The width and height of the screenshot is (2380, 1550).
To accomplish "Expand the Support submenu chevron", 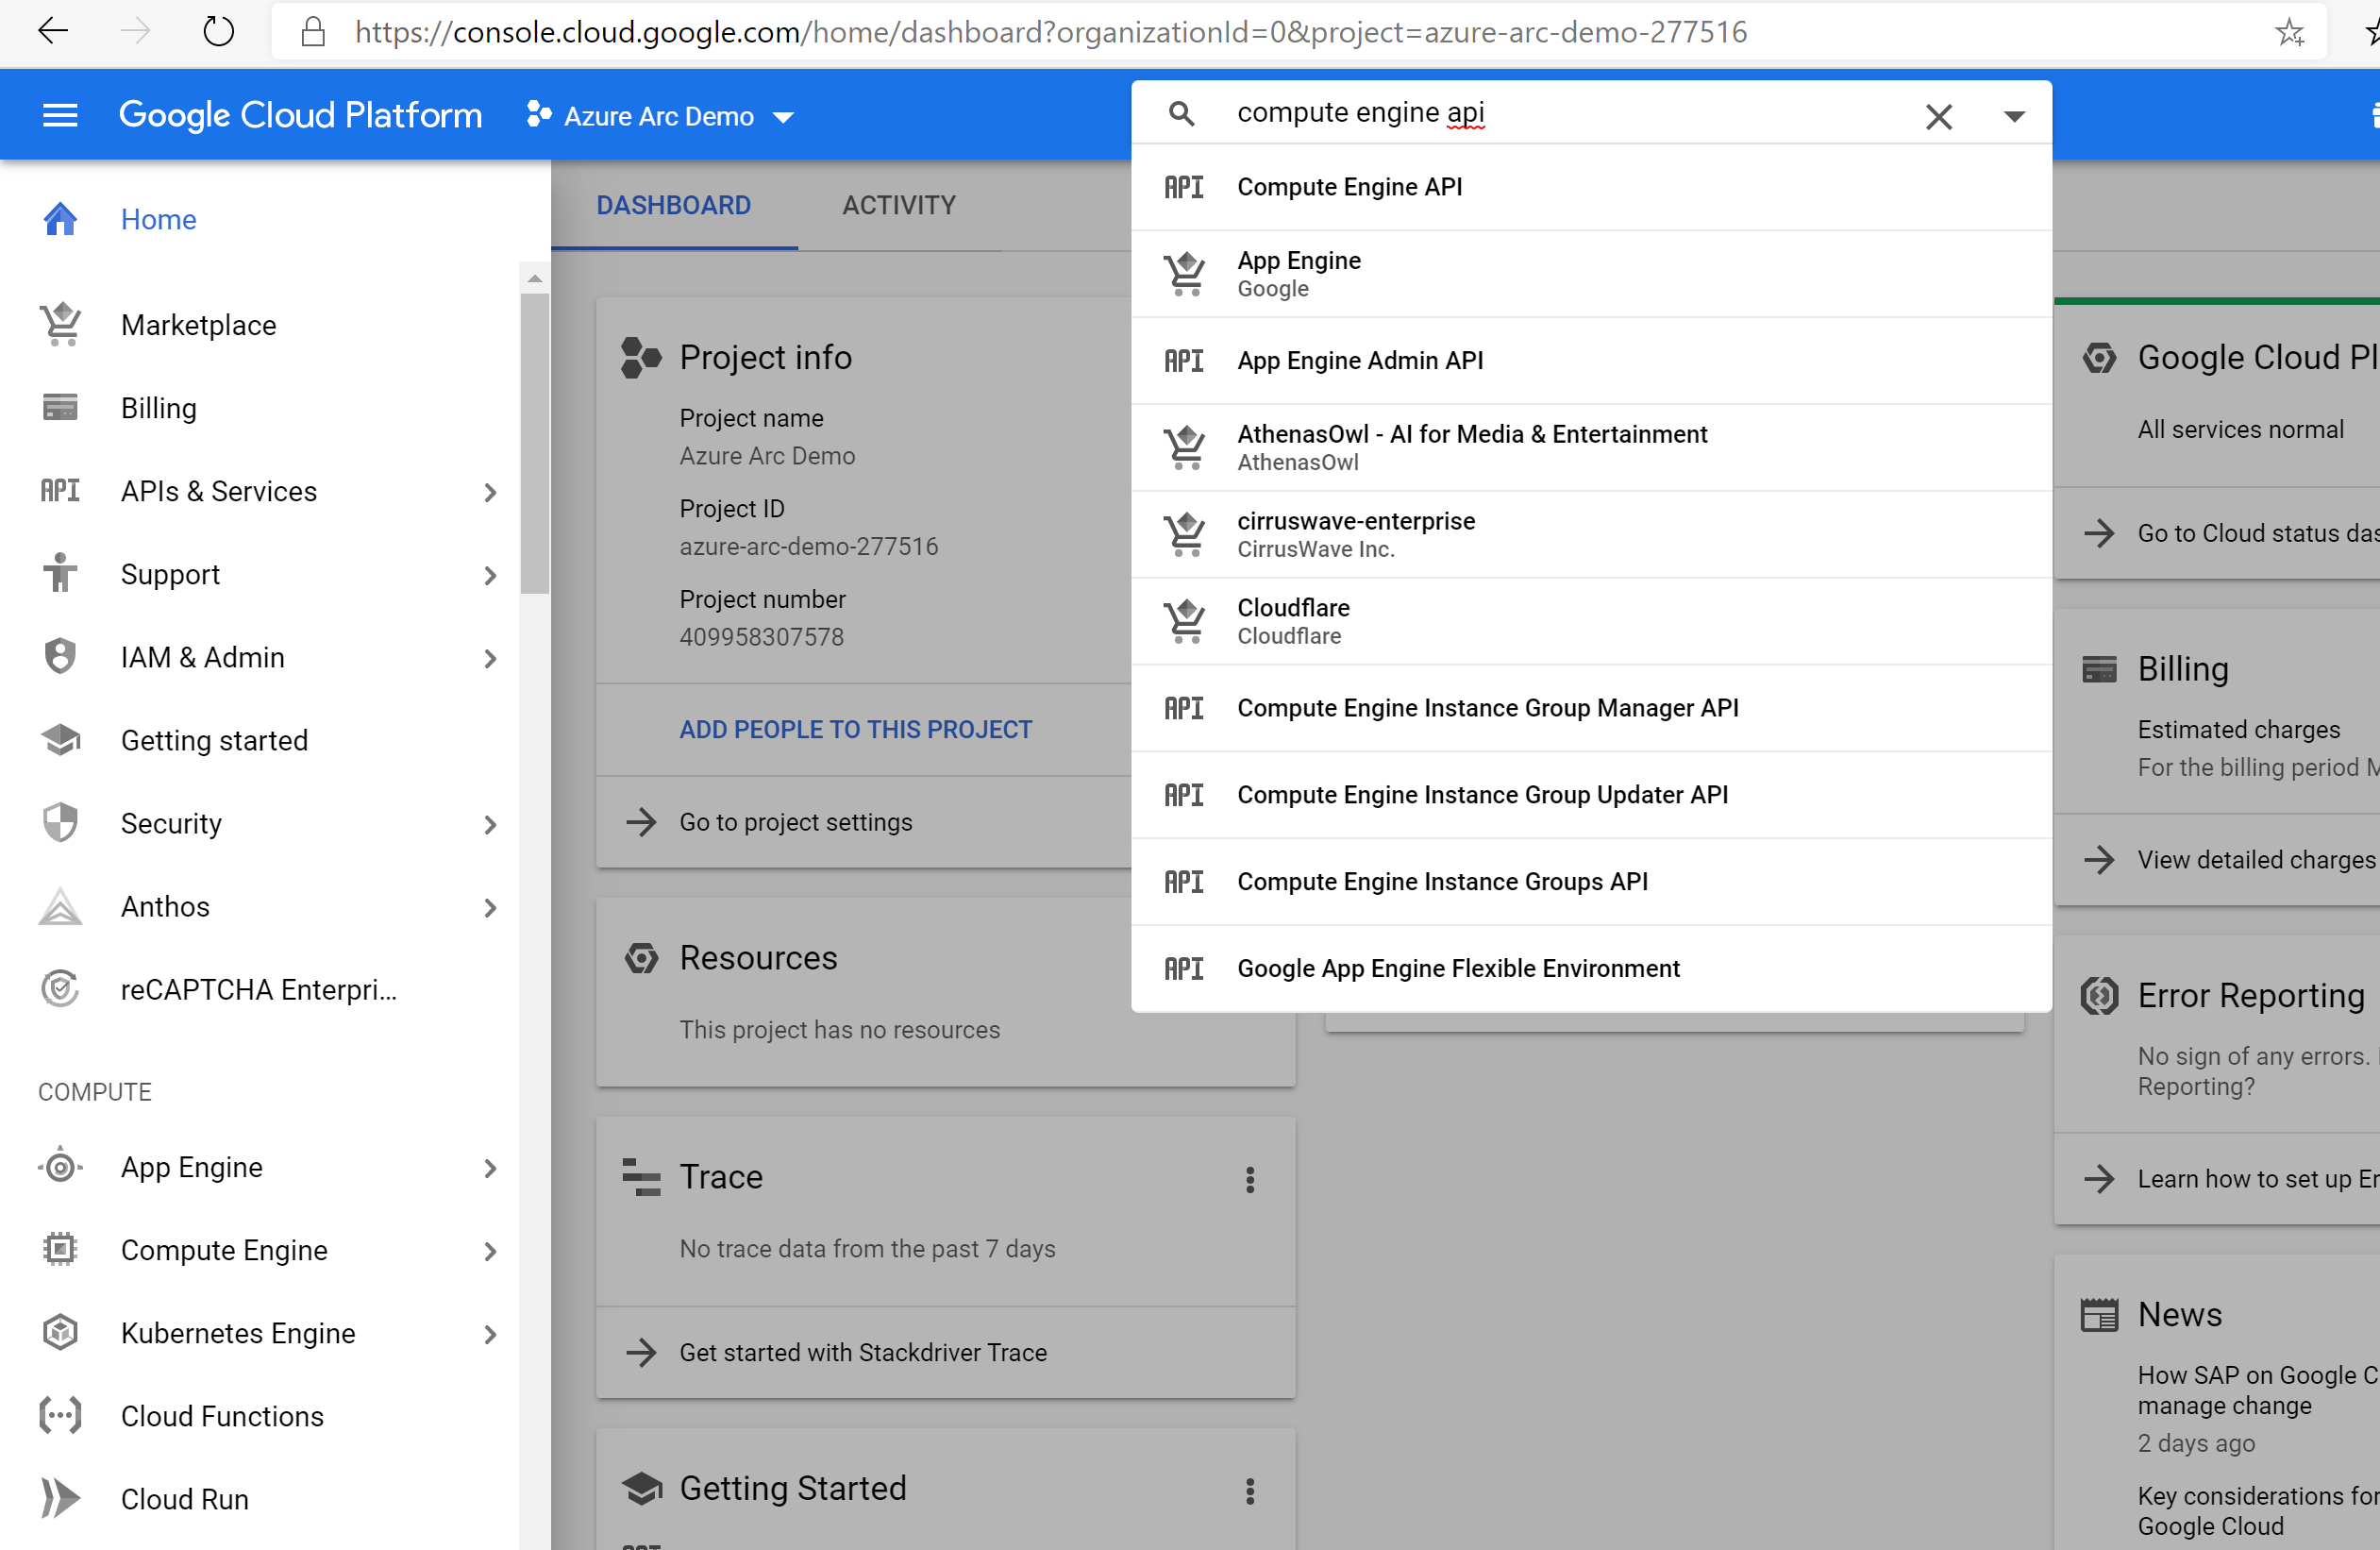I will pyautogui.click(x=490, y=575).
